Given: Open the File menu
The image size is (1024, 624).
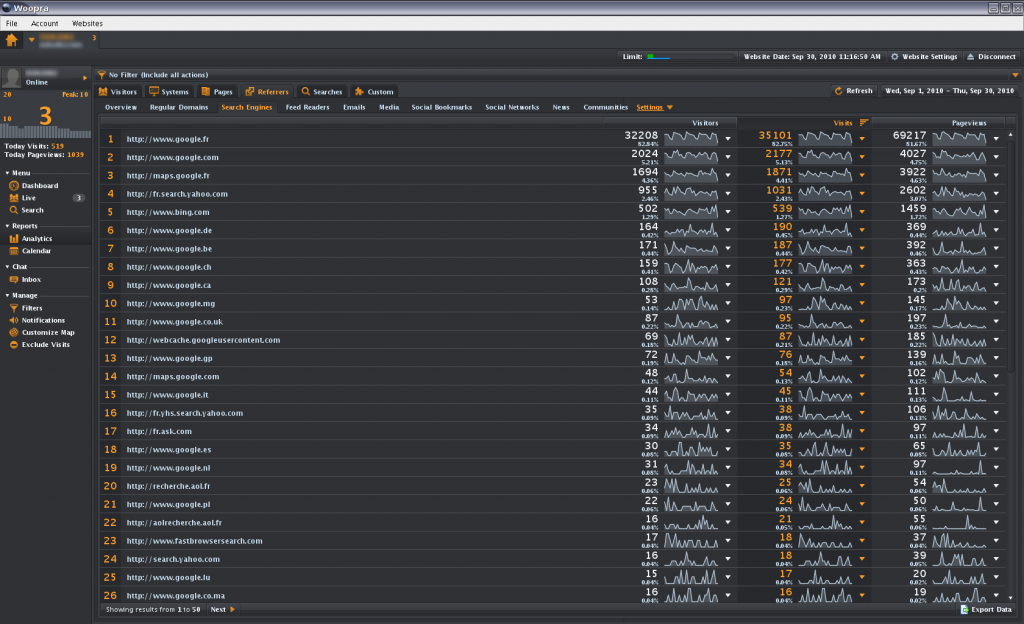Looking at the screenshot, I should pos(12,23).
